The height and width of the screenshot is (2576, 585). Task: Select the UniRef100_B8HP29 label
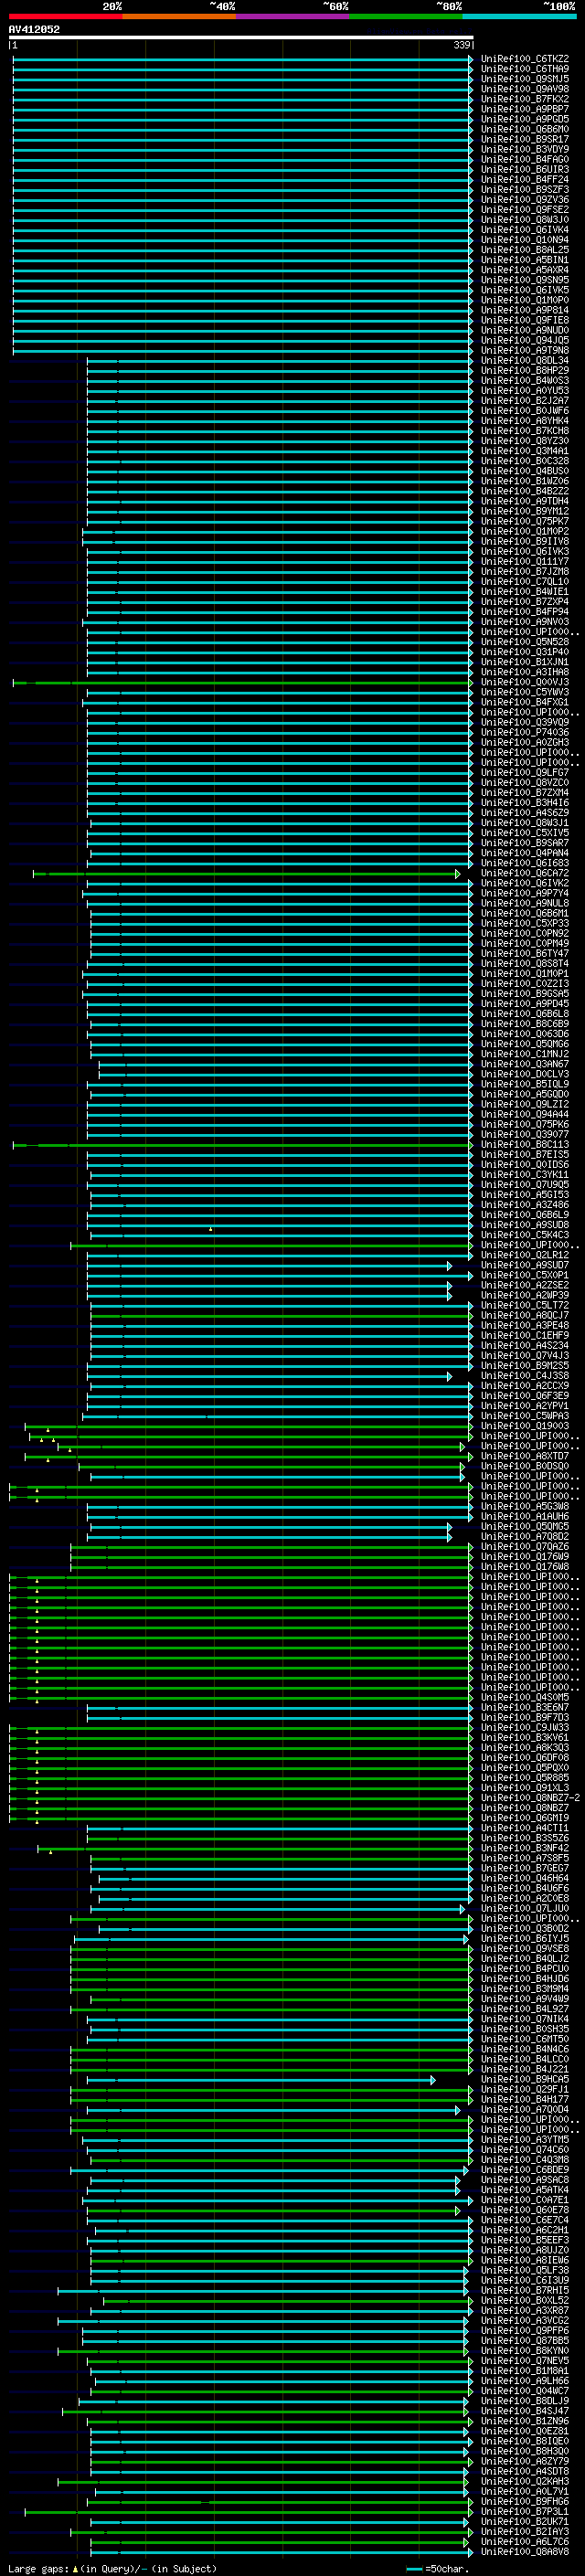[x=525, y=370]
